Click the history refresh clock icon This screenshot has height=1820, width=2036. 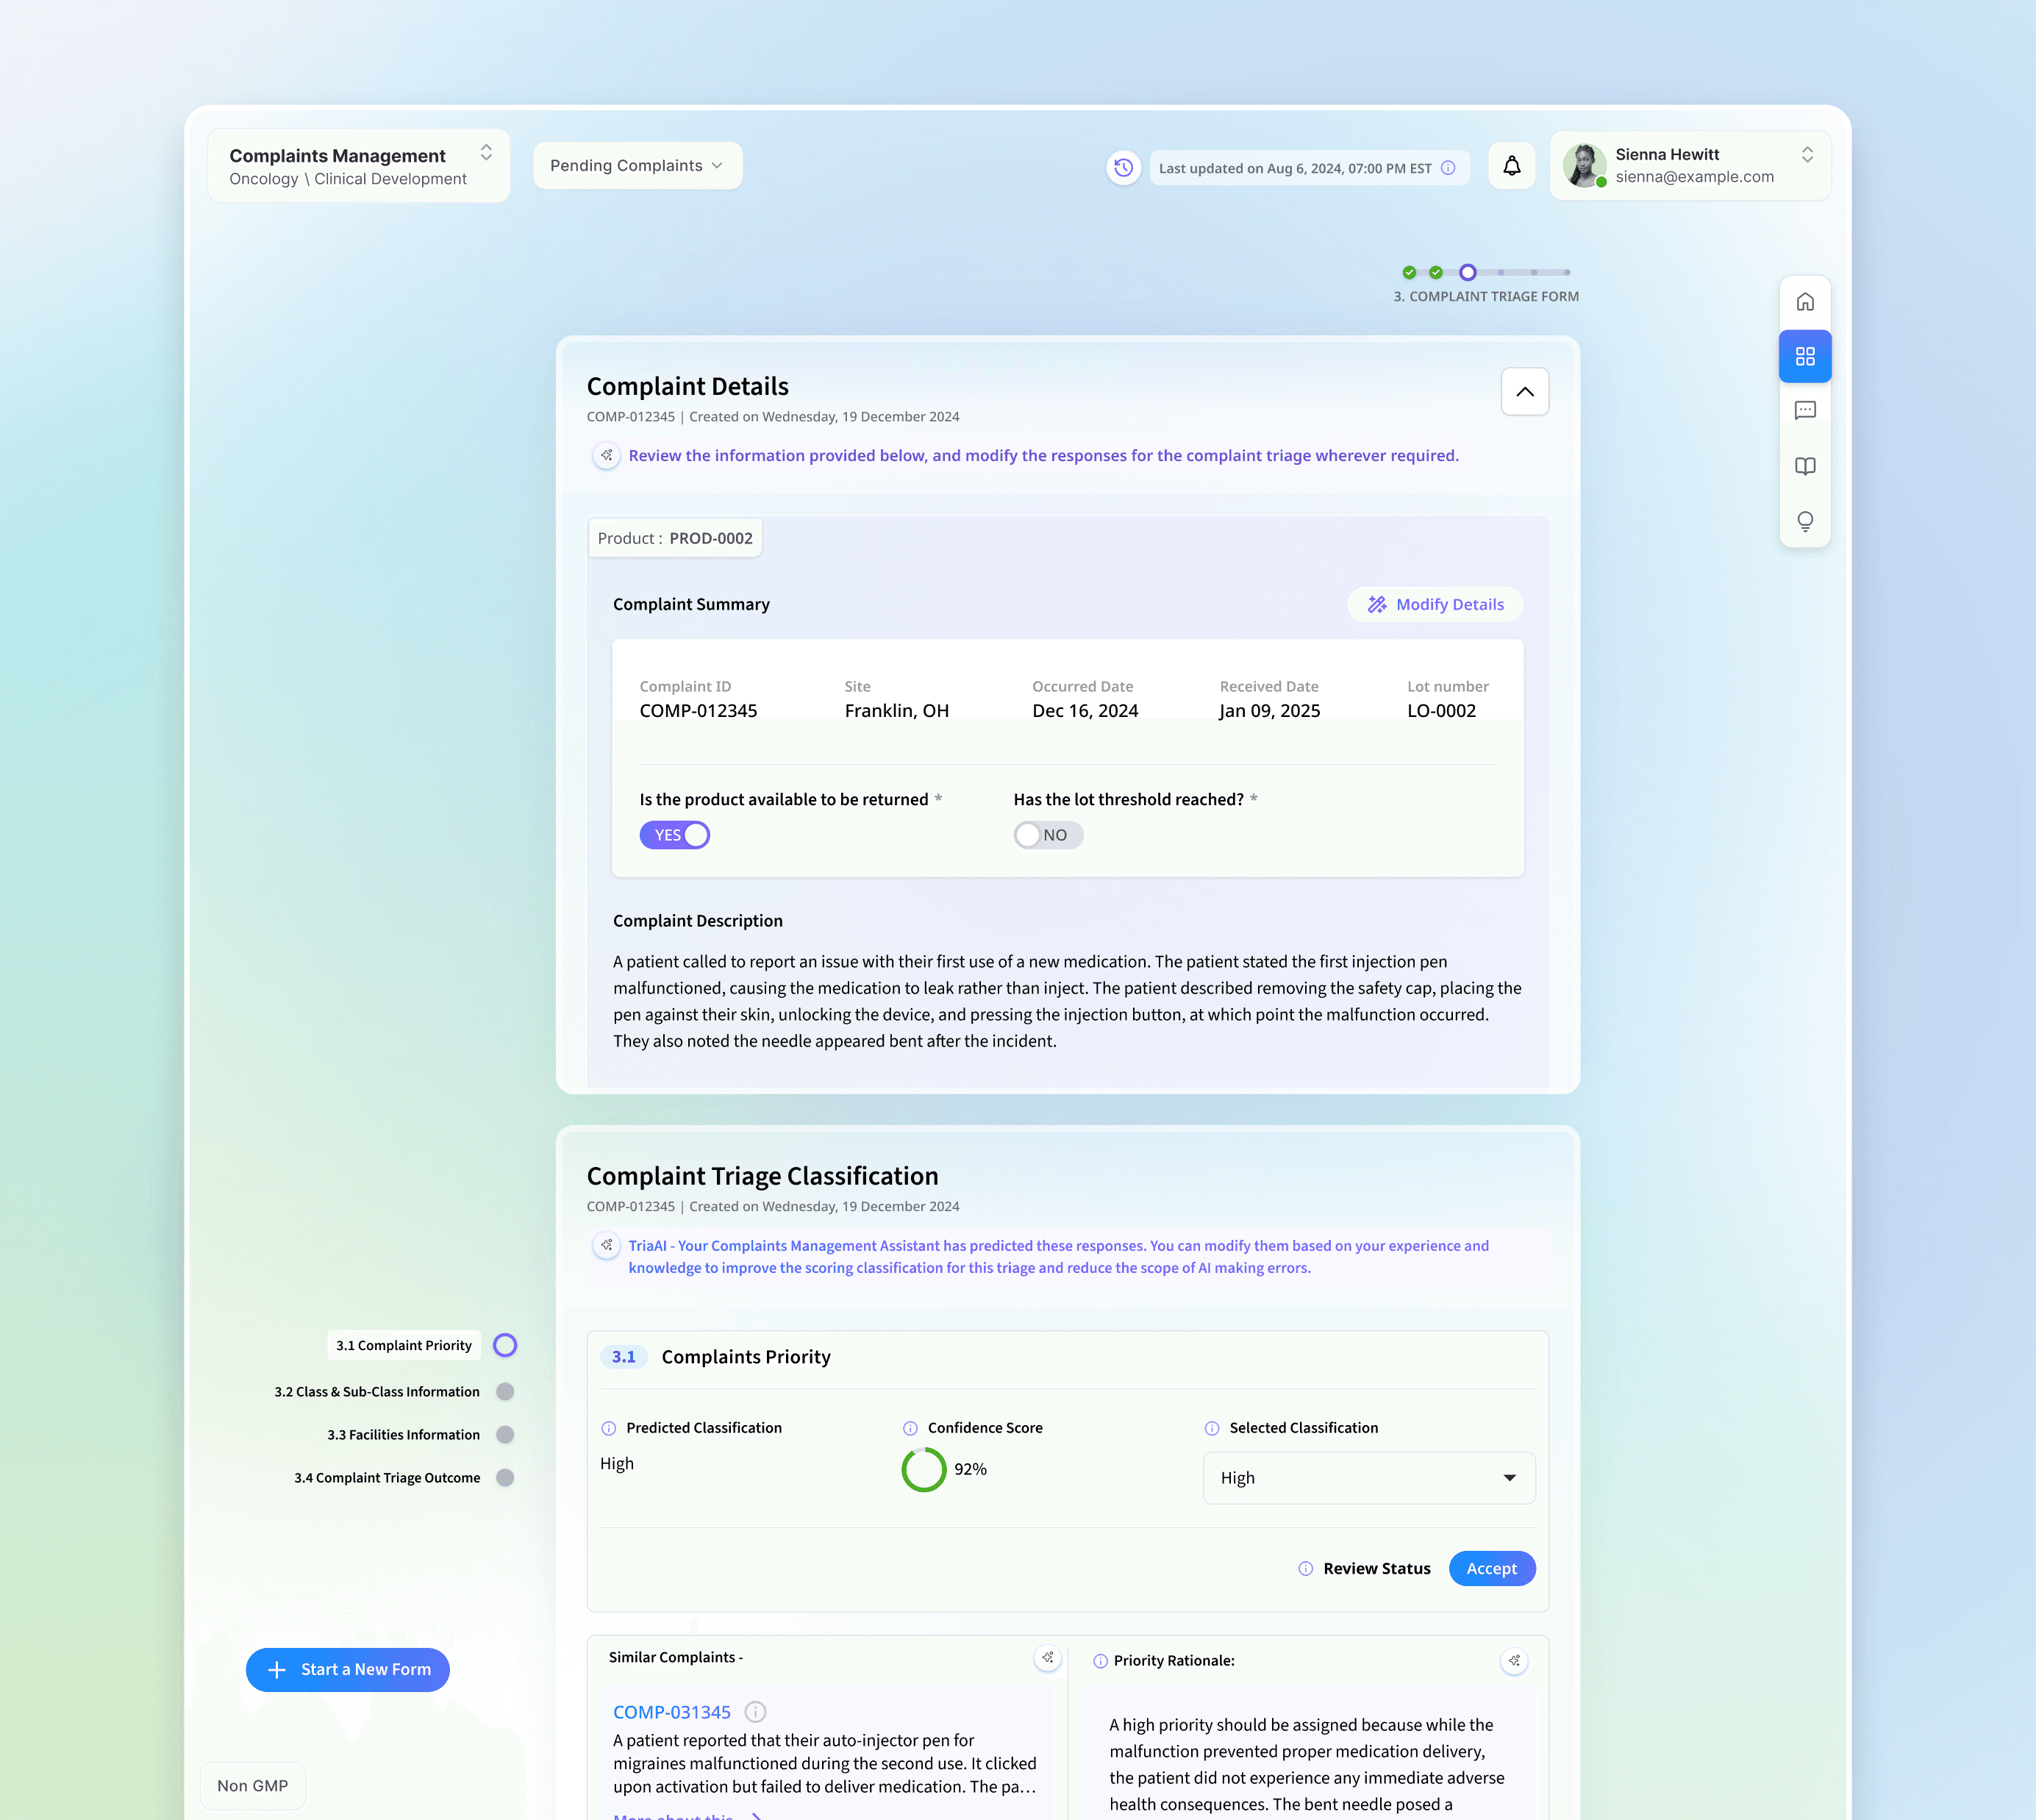(x=1123, y=167)
